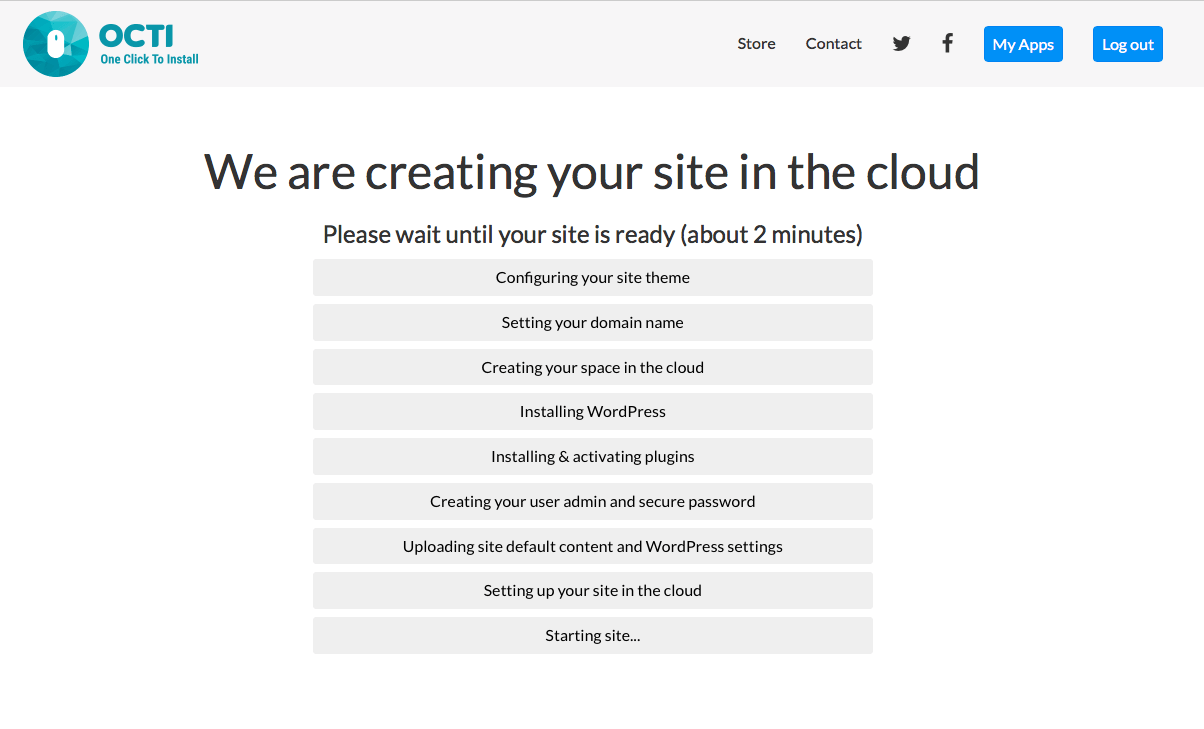Open the Twitter bird icon link
1204x729 pixels.
901,44
